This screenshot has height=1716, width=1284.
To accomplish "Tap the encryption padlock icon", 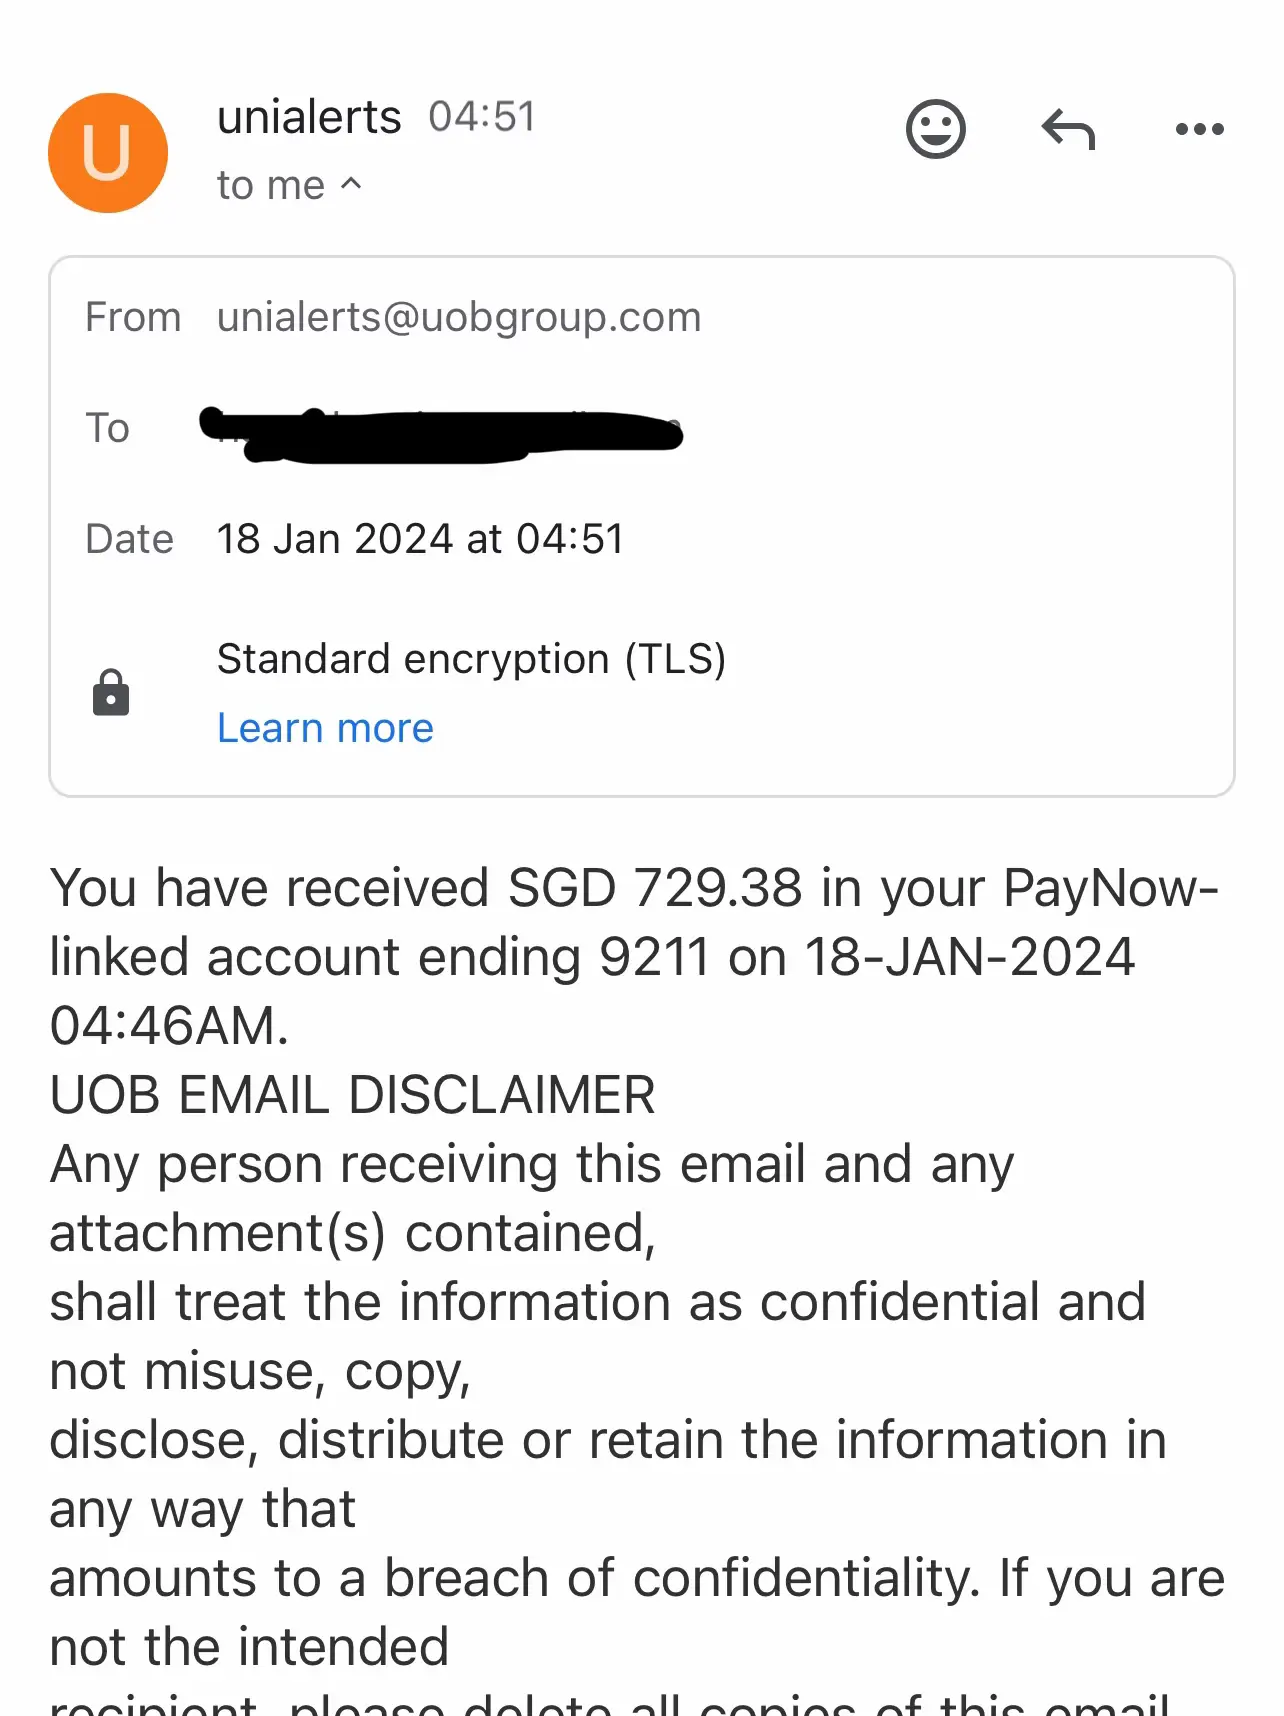I will click(x=111, y=692).
